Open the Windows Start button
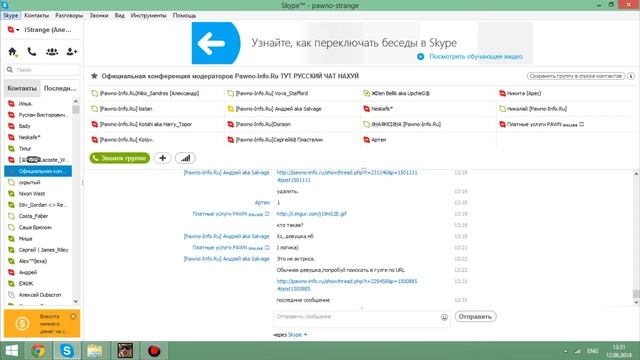Image resolution: width=640 pixels, height=360 pixels. click(11, 351)
